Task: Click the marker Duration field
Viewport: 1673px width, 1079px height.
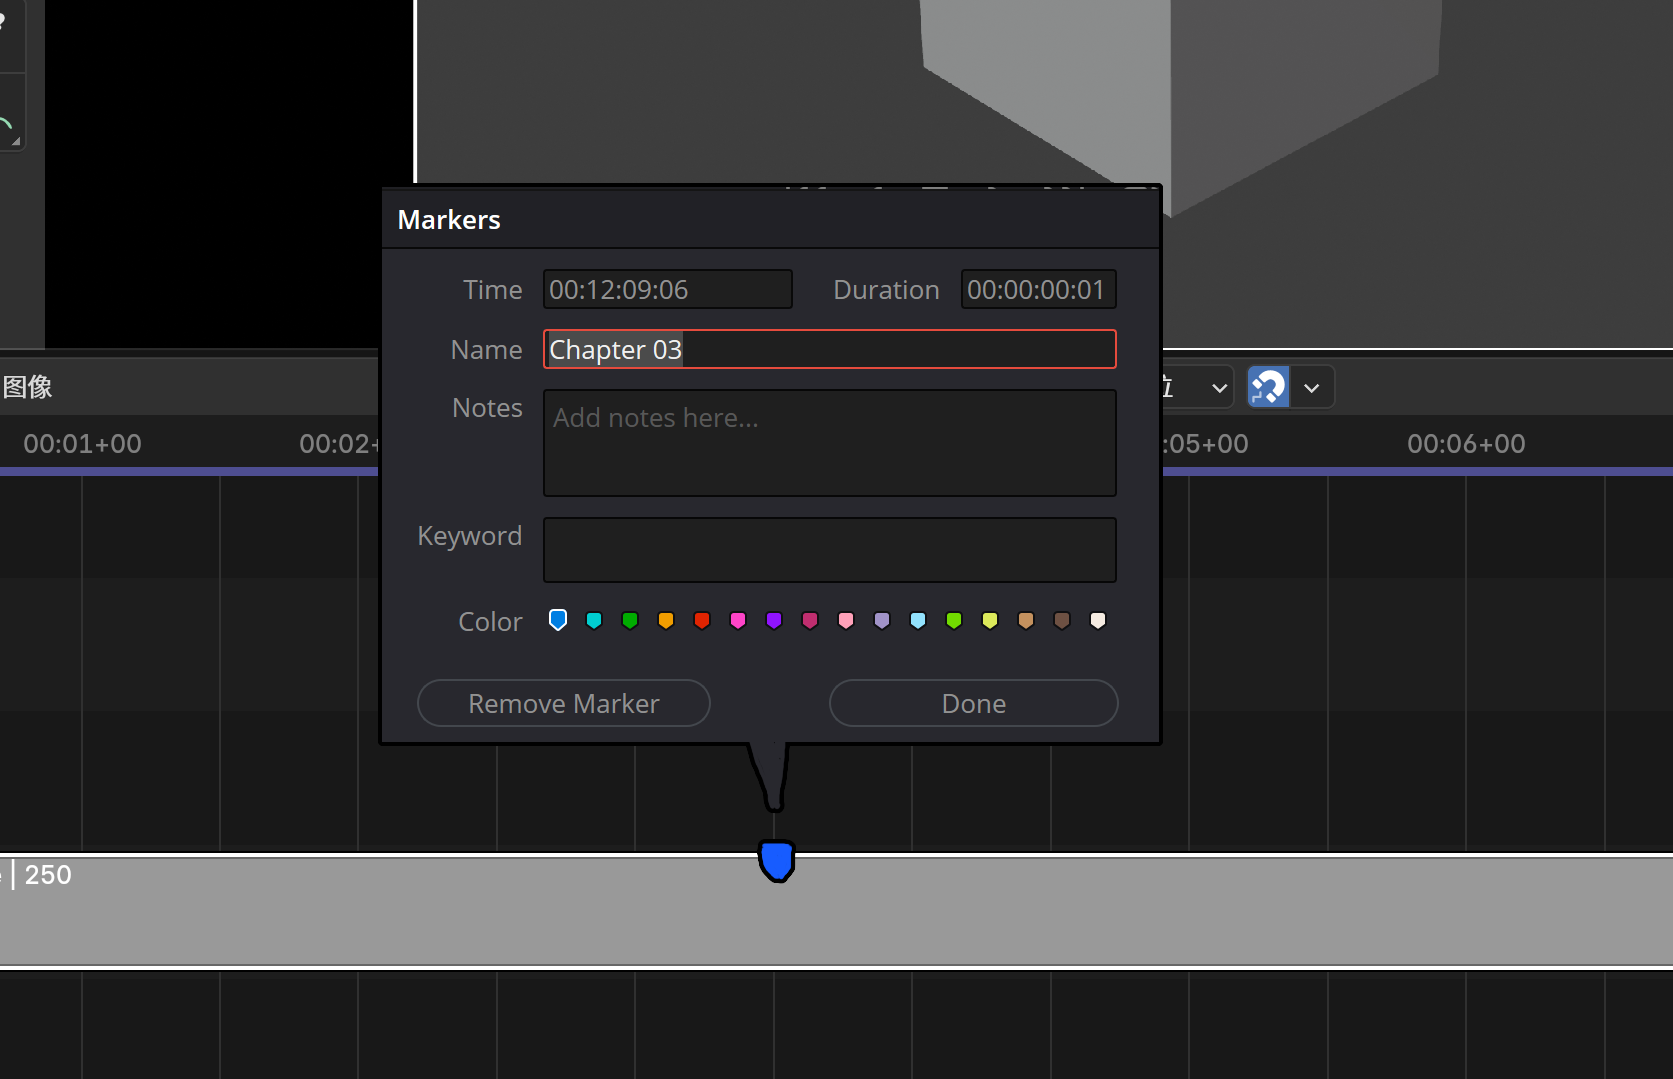Action: click(1039, 289)
